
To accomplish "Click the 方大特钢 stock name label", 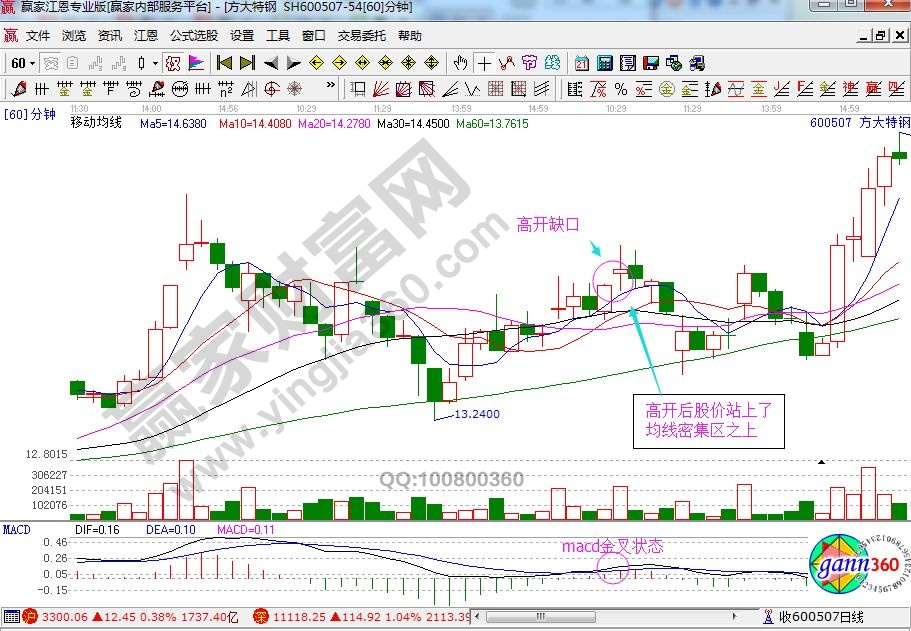I will click(x=884, y=123).
